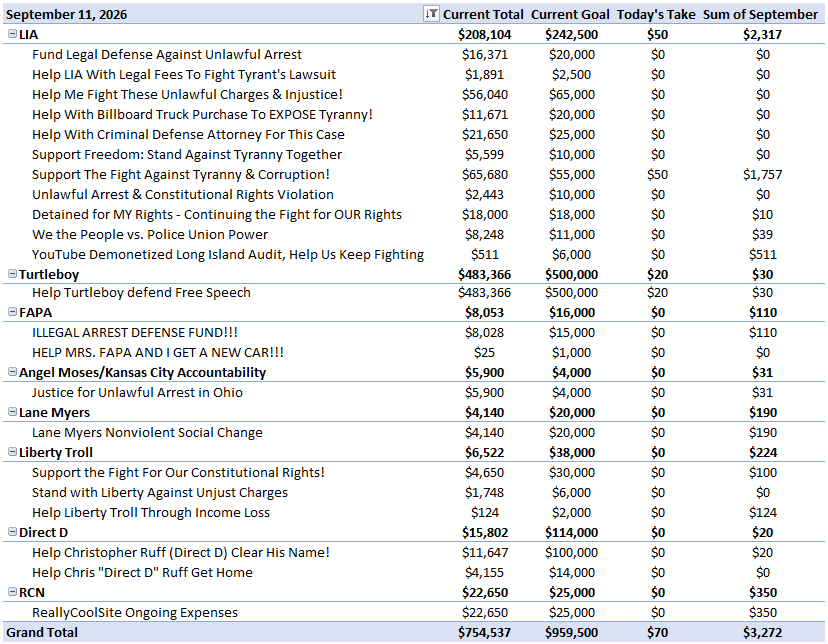Collapse the Turtleboy group
Image resolution: width=828 pixels, height=644 pixels.
(12, 273)
